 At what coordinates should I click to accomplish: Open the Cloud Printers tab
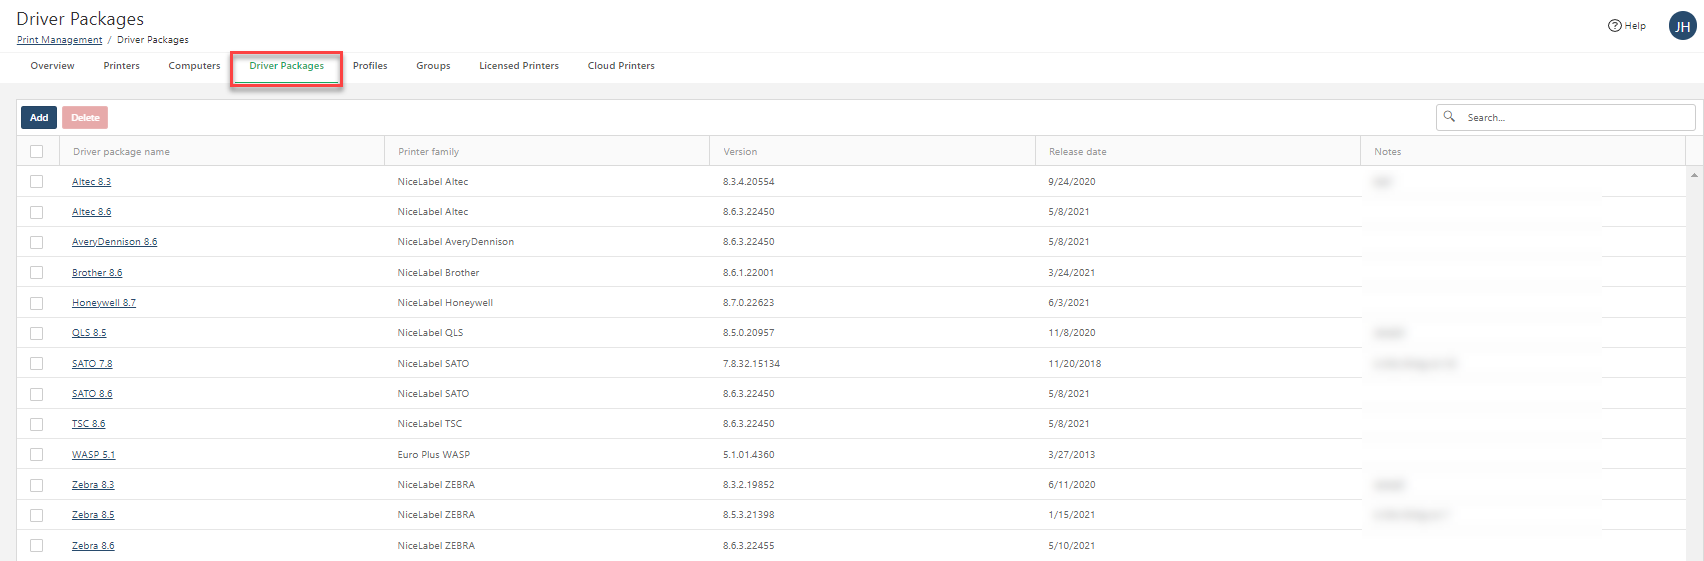point(621,66)
